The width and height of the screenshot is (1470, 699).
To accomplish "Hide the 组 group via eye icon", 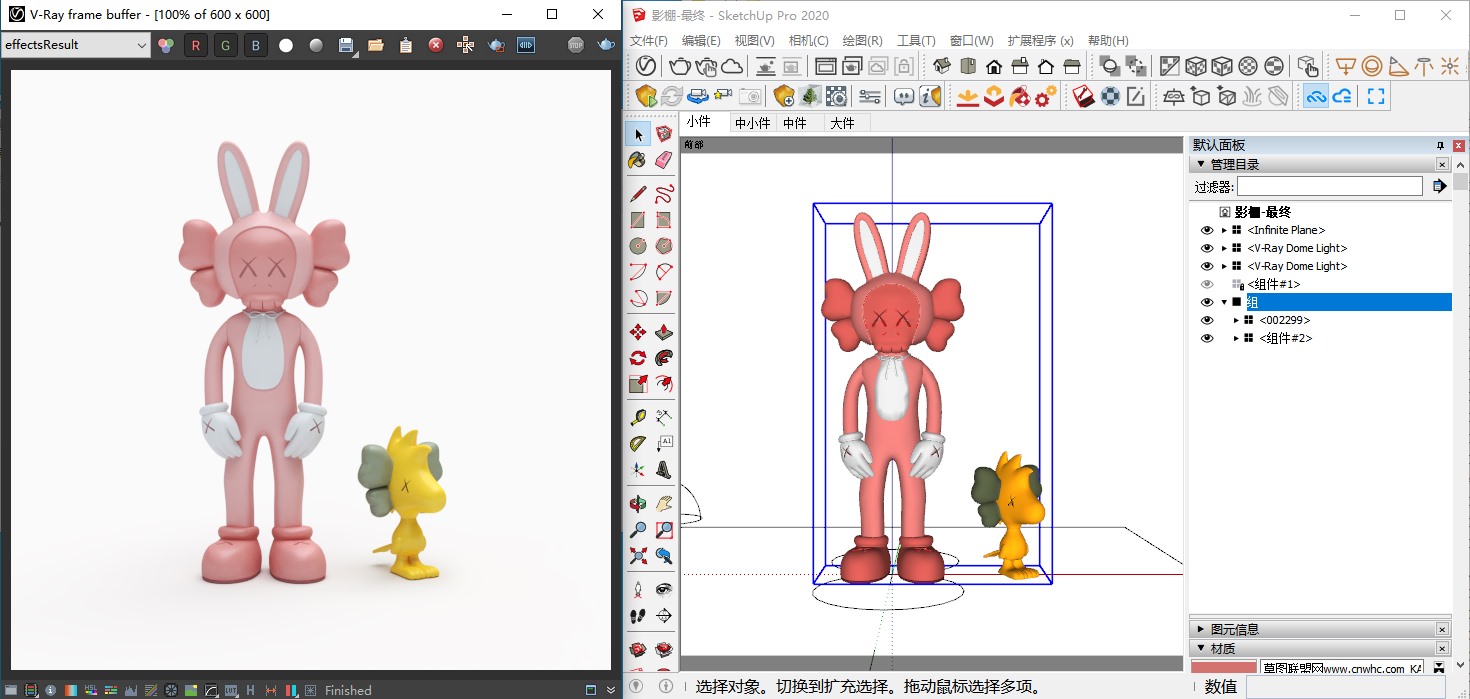I will [x=1206, y=302].
